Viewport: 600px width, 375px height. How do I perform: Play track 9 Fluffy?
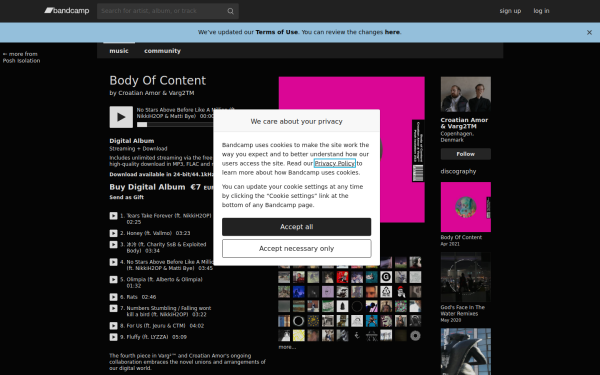tap(113, 337)
